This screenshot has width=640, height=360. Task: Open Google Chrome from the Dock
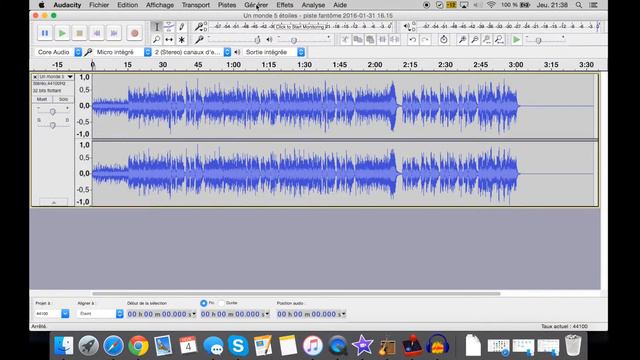click(x=138, y=346)
